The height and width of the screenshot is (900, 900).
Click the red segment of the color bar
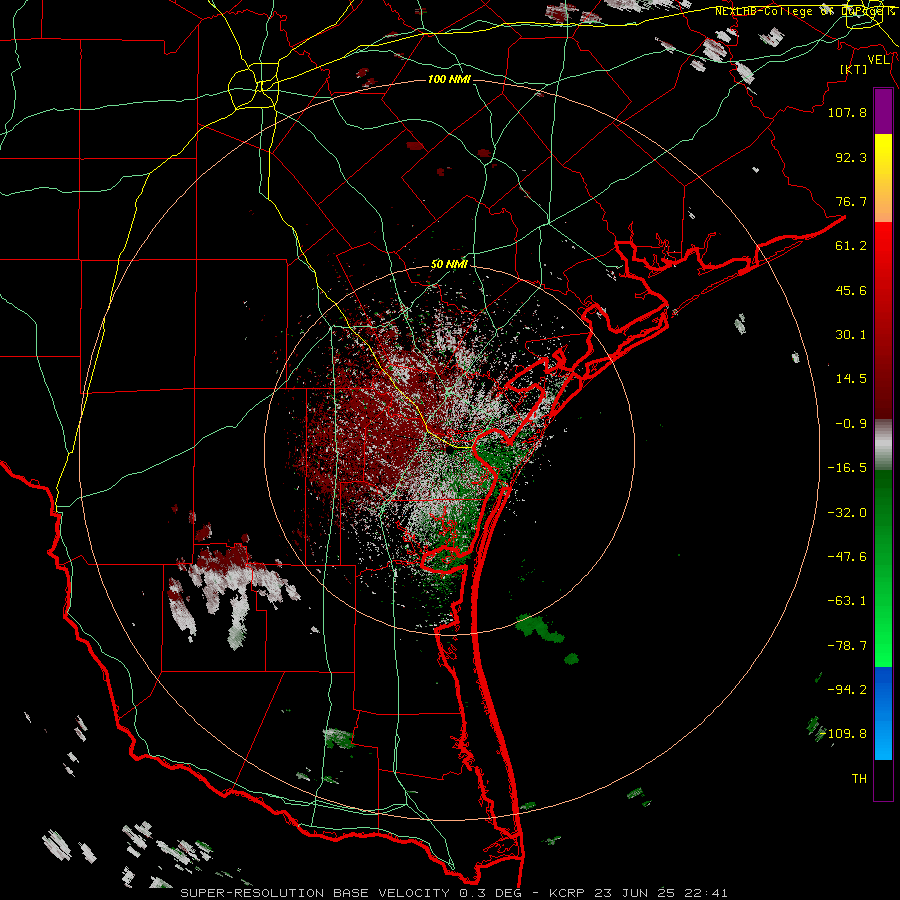click(x=883, y=320)
